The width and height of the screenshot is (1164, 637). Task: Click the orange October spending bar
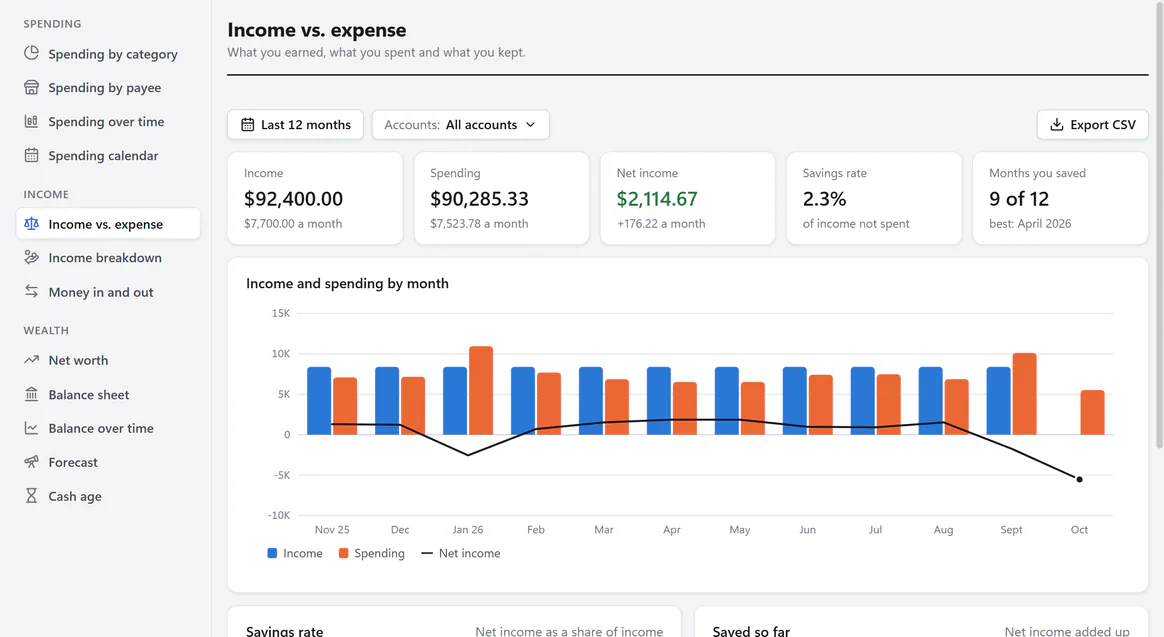pyautogui.click(x=1092, y=412)
